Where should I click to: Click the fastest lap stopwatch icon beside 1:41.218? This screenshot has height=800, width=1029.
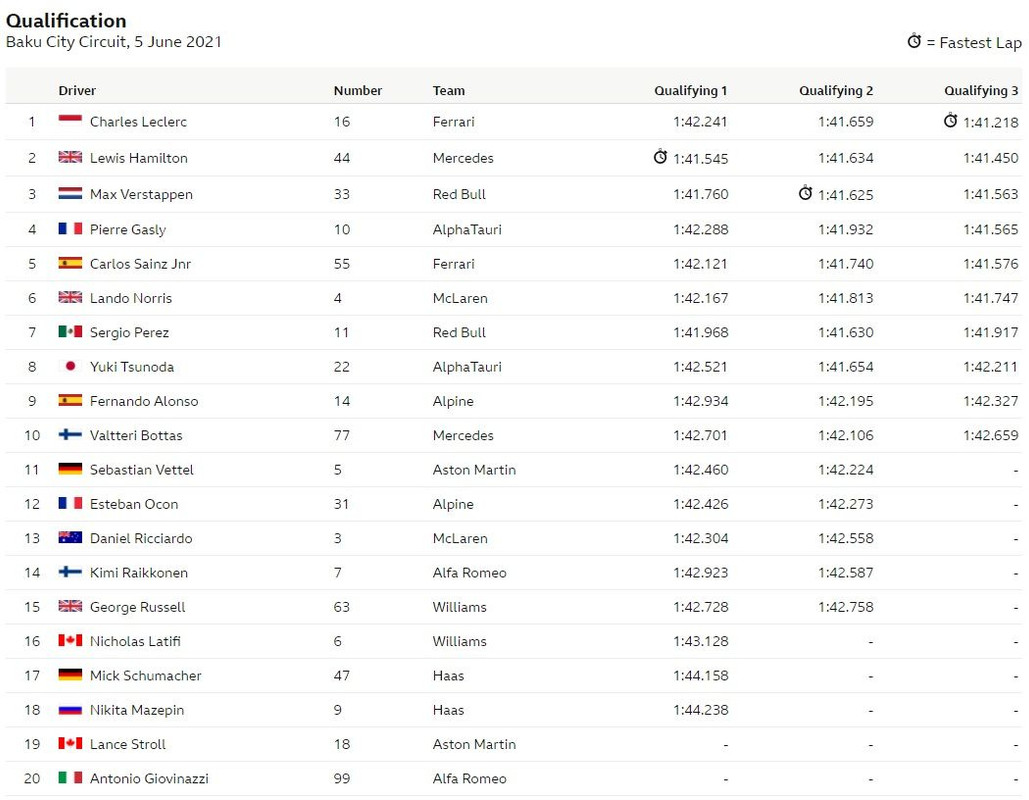point(950,120)
